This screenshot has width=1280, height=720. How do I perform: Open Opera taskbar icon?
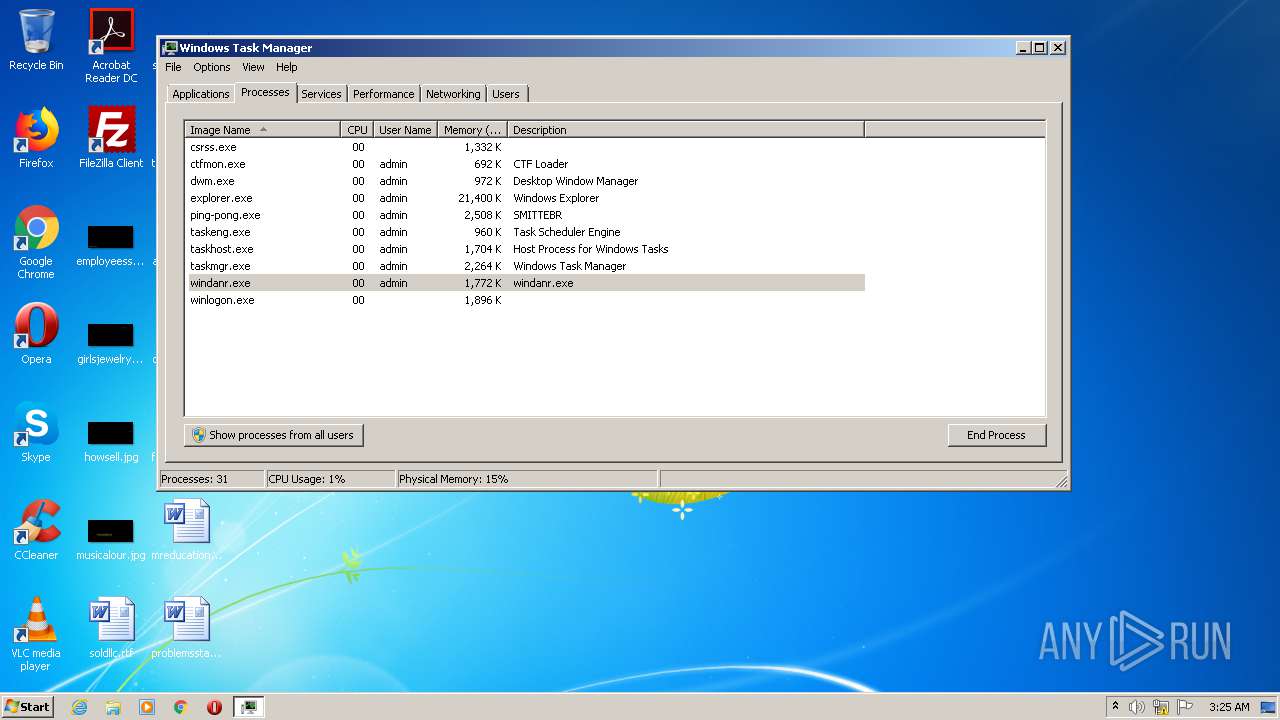pyautogui.click(x=214, y=707)
